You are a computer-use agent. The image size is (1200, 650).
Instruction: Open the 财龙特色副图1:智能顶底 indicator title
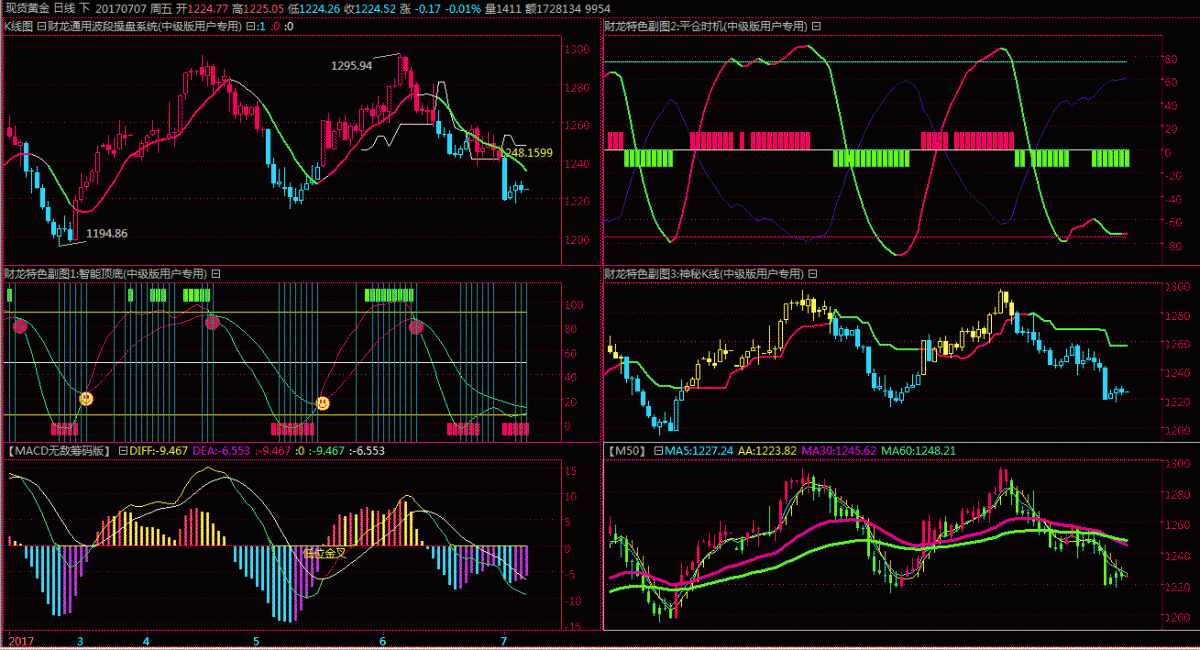tap(106, 273)
